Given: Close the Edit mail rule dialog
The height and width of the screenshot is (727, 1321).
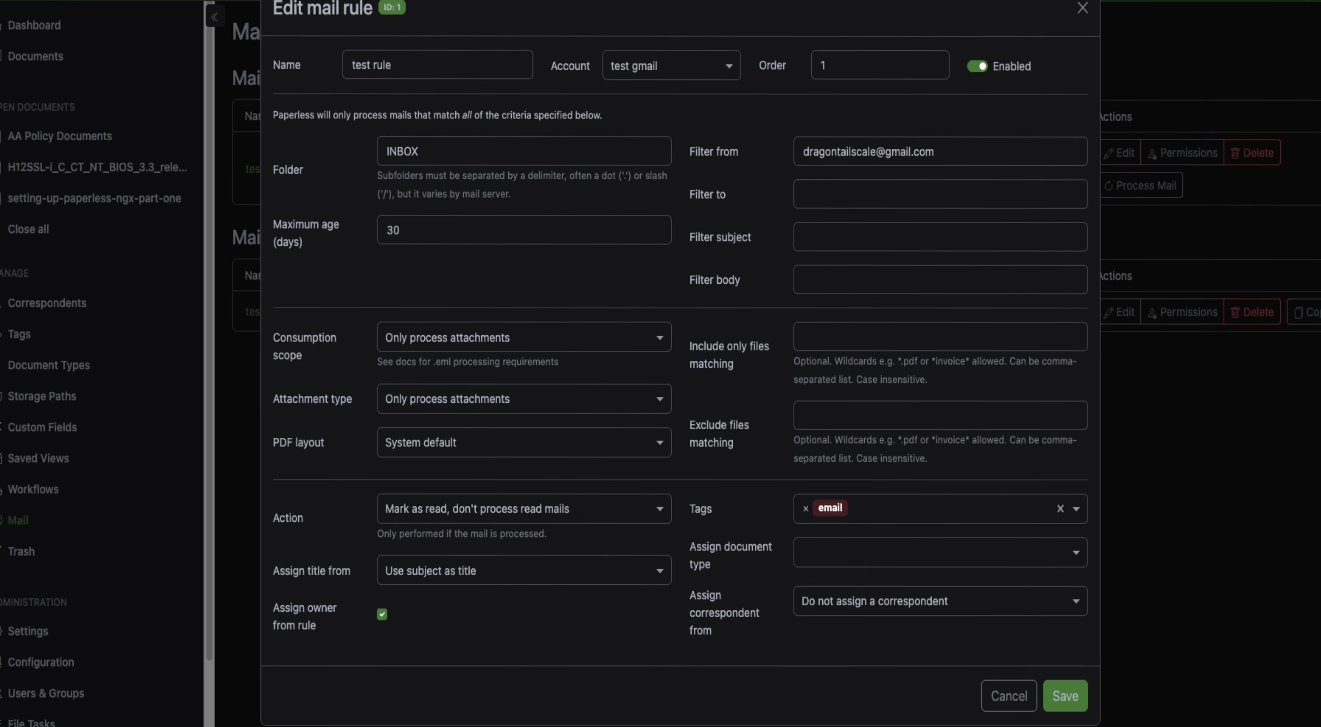Looking at the screenshot, I should (x=1082, y=8).
